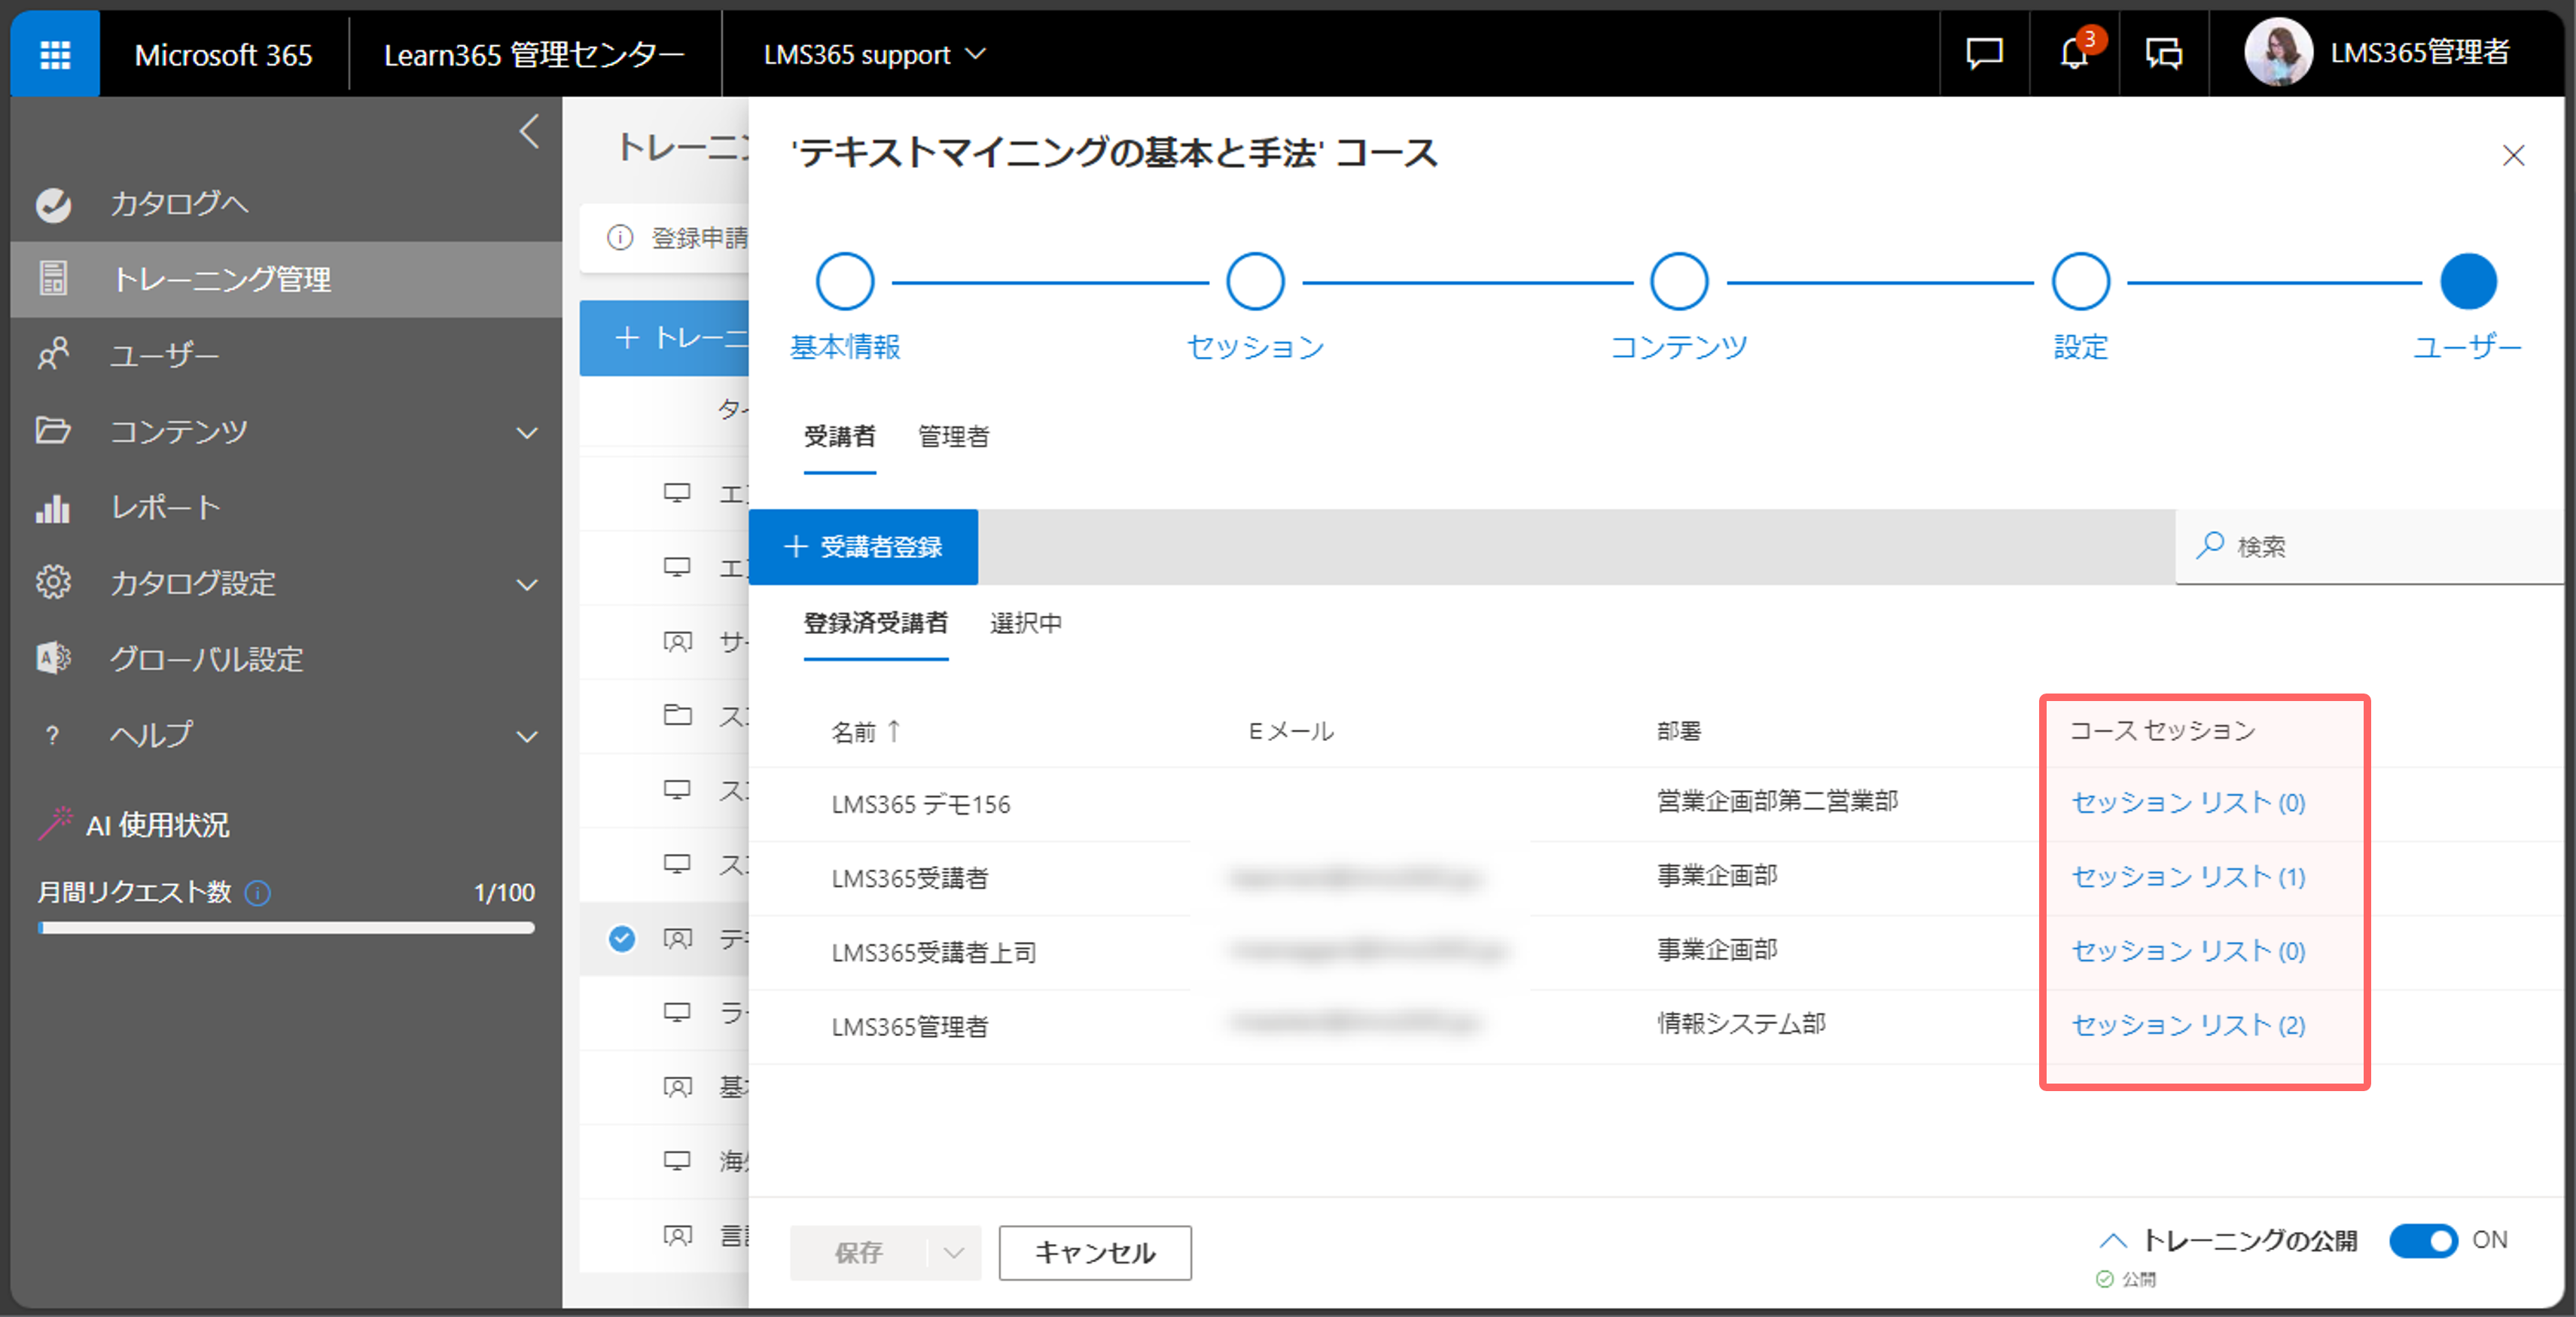Click the ユーザー sidebar people icon
This screenshot has width=2576, height=1317.
coord(53,354)
